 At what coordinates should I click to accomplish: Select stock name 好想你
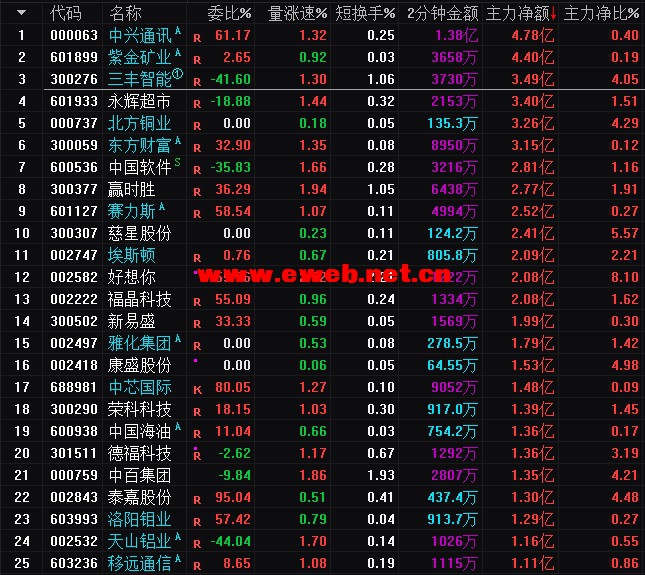coord(132,278)
